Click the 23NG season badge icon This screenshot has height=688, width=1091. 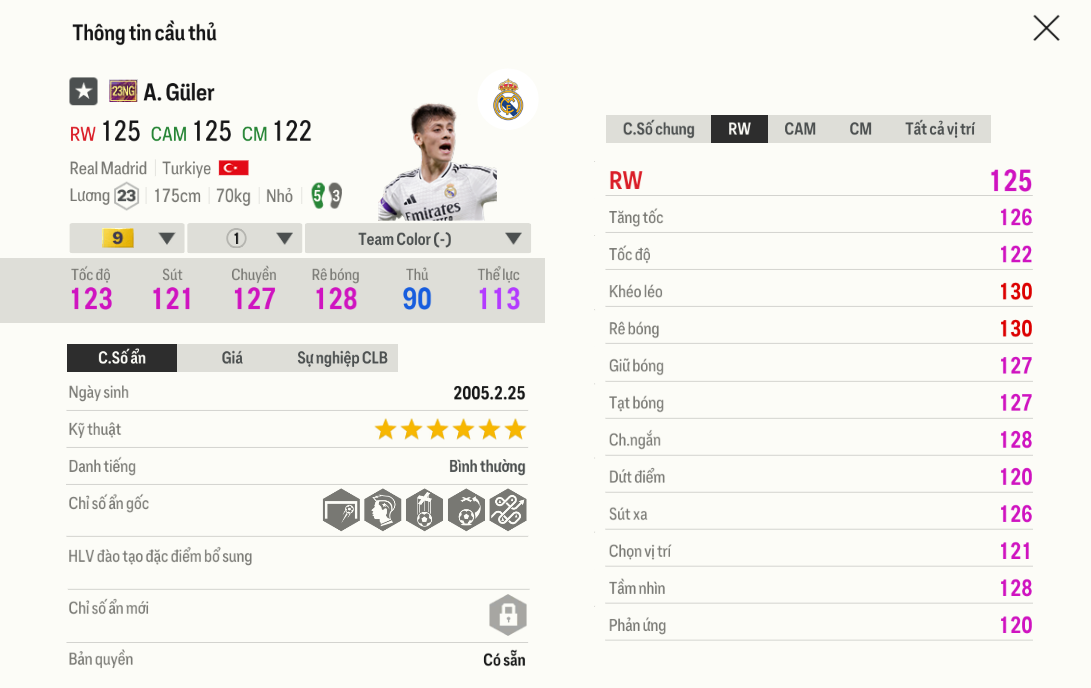pyautogui.click(x=123, y=92)
